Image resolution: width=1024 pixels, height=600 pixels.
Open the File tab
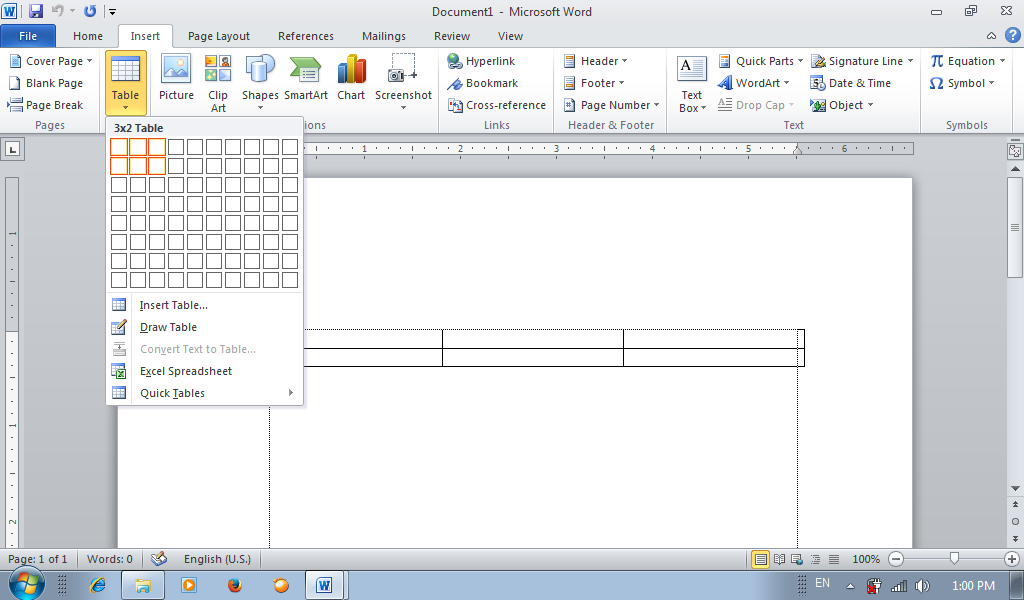[x=28, y=36]
